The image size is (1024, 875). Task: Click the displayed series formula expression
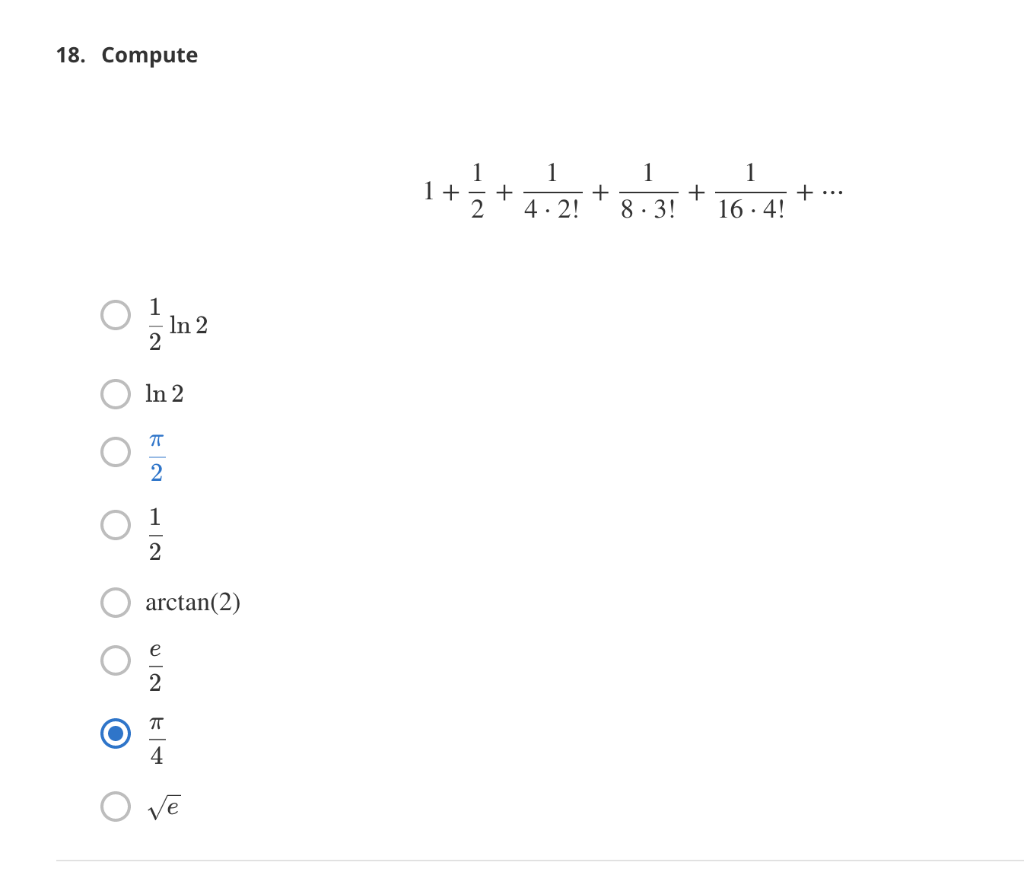click(x=632, y=190)
